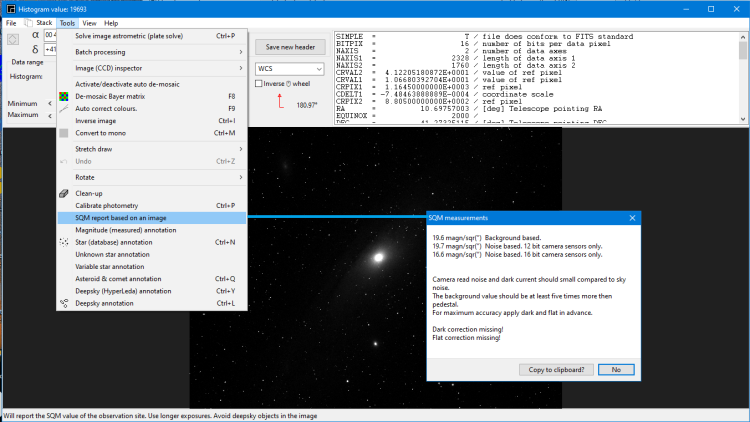The width and height of the screenshot is (750, 422).
Task: Click the button left of alpha symbol
Action: point(13,39)
